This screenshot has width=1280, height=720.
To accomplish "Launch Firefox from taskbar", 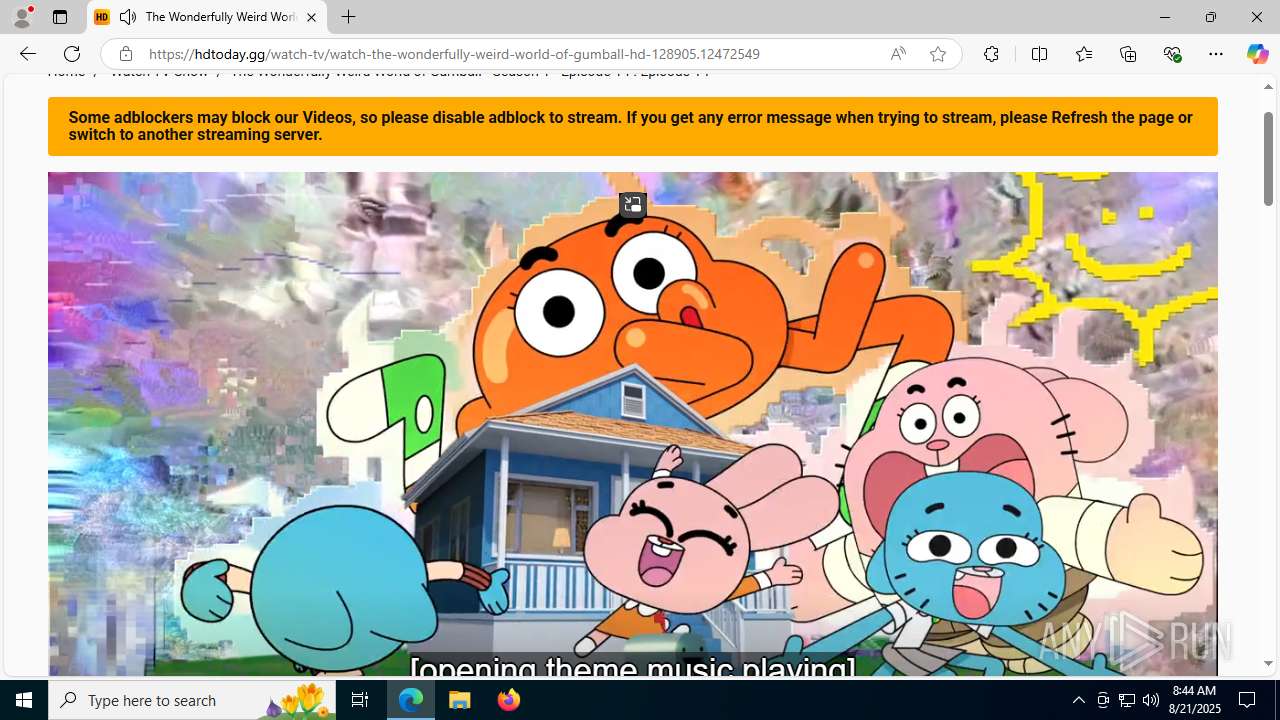I will tap(509, 700).
